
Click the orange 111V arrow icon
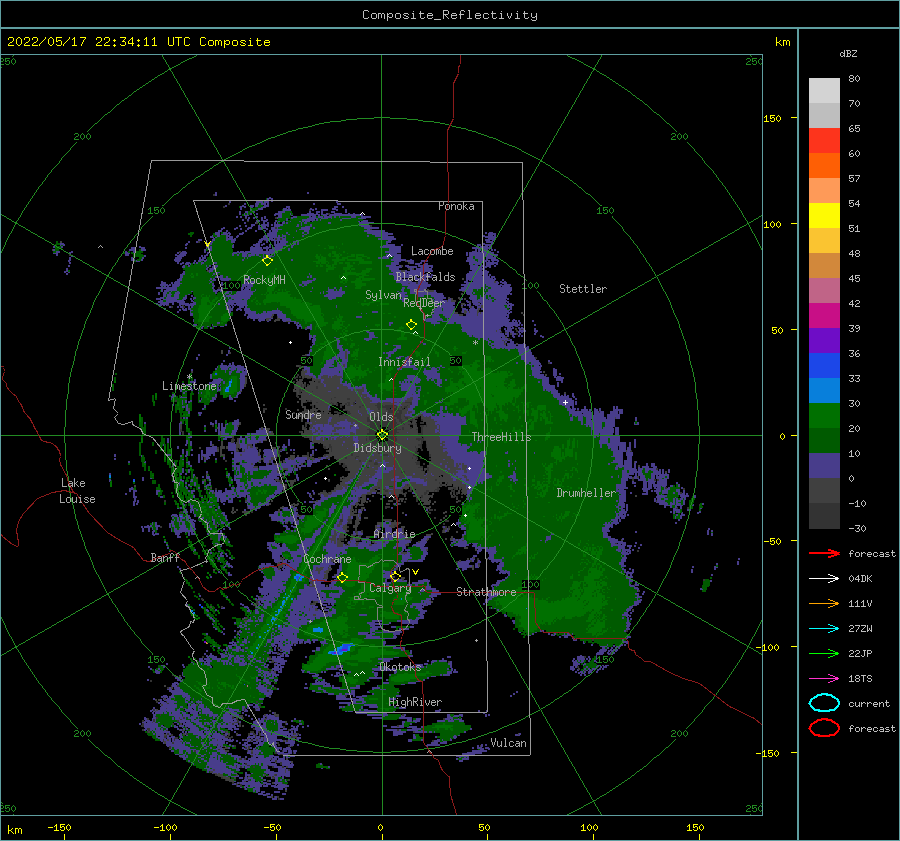[824, 603]
